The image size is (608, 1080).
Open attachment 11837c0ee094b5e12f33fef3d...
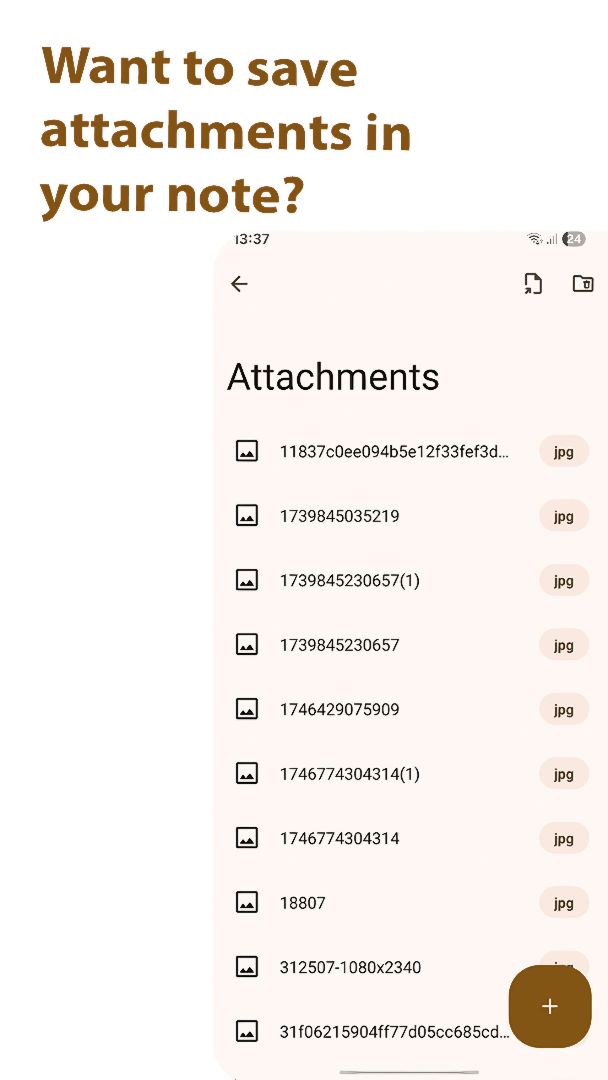point(411,451)
